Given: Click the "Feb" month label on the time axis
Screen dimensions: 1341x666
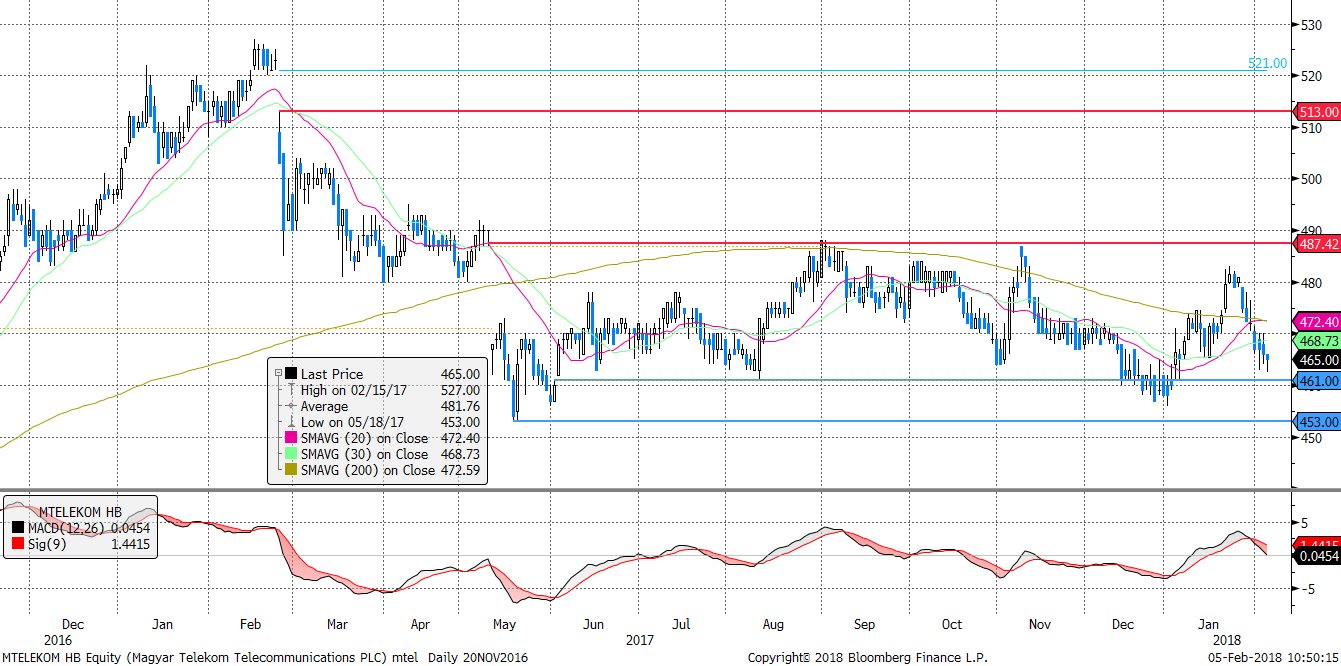Looking at the screenshot, I should tap(250, 624).
